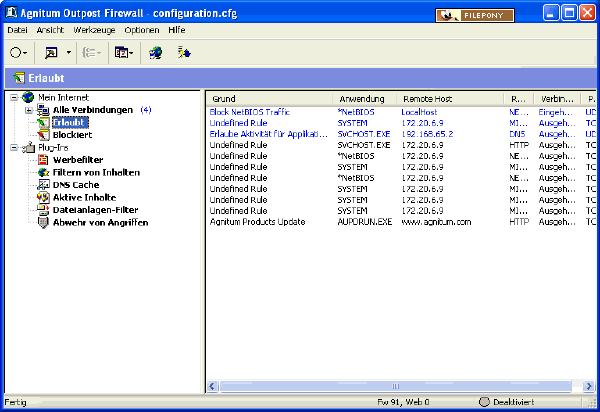Click the Mein Internet tree label
Viewport: 600px width, 412px height.
[x=64, y=98]
